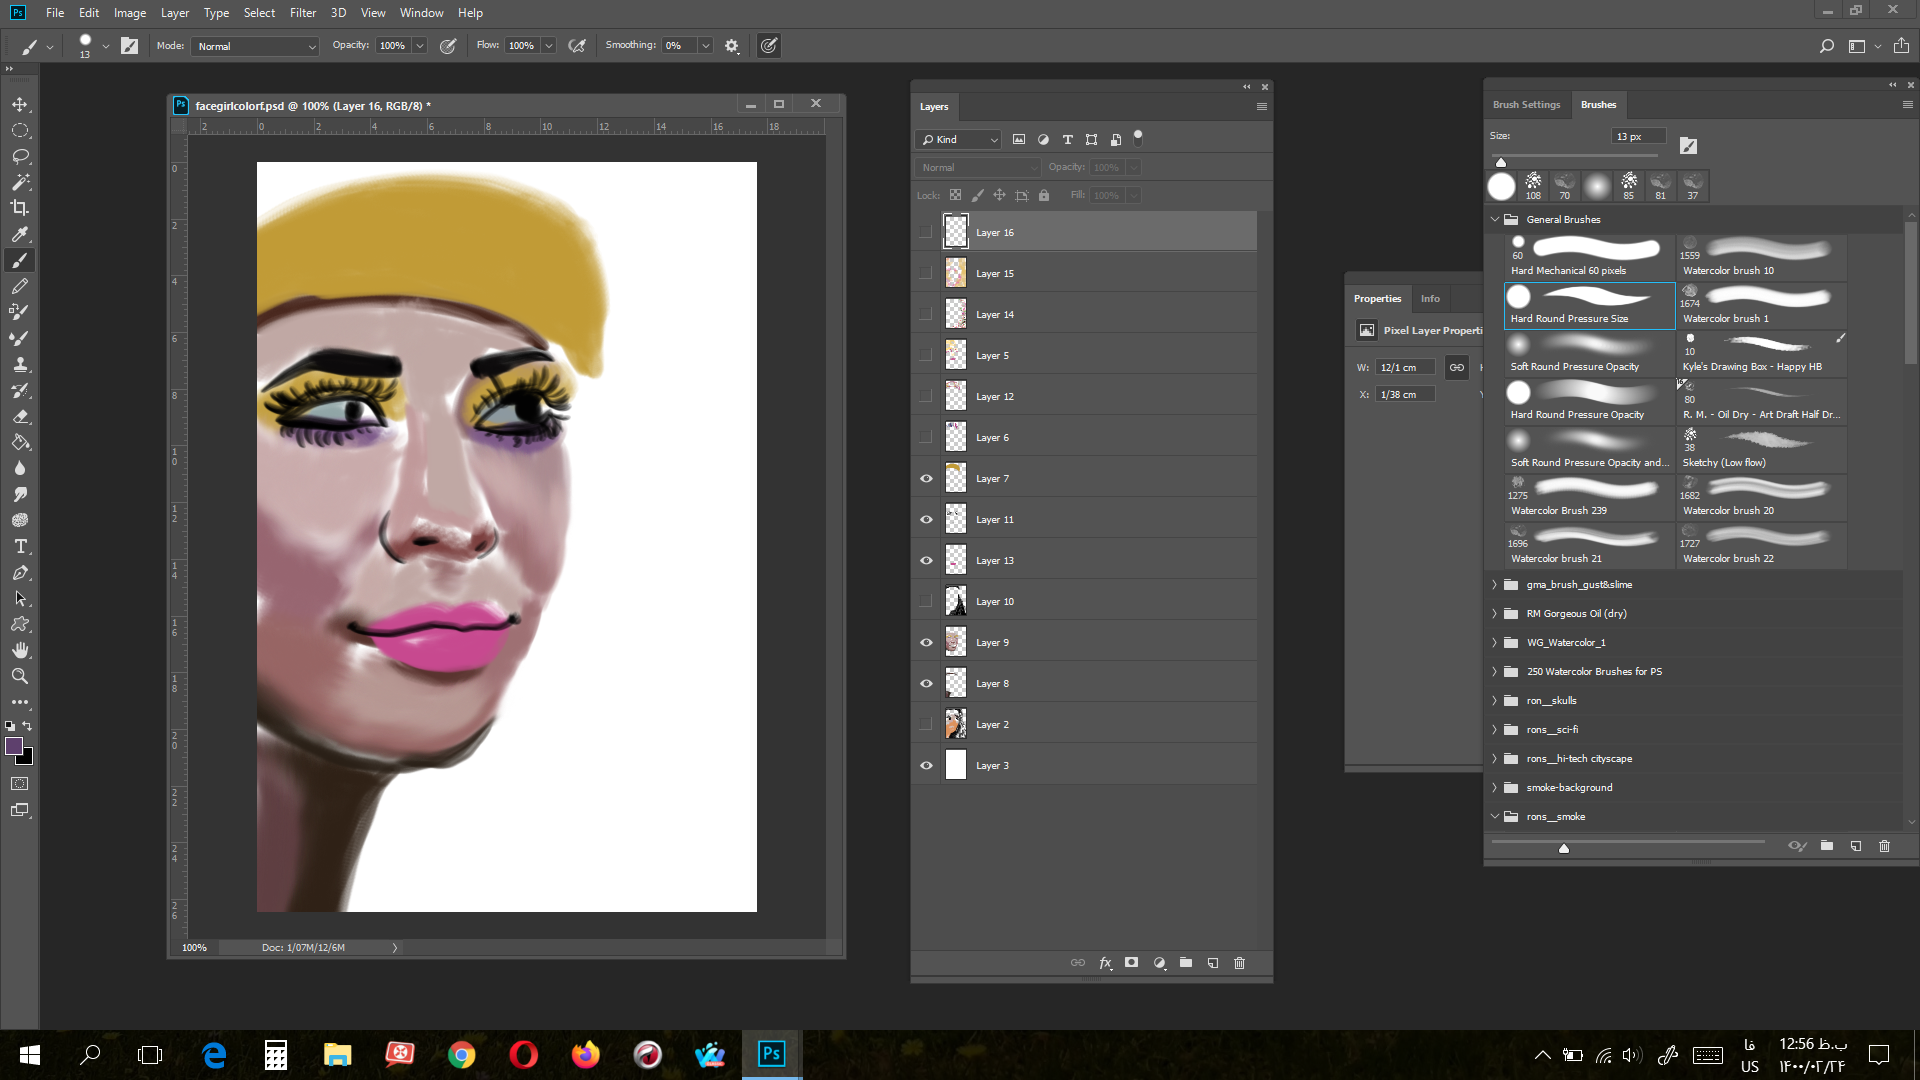Open the Flow value dropdown

(x=549, y=46)
